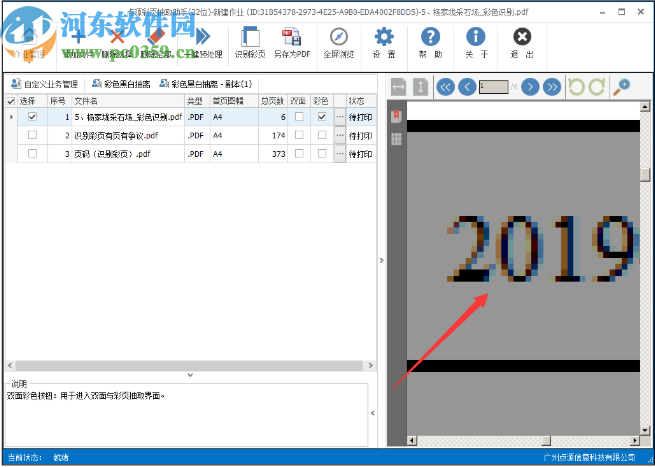The height and width of the screenshot is (467, 655).
Task: Select file 识别彩页有页有争议.pdf
Action: [116, 135]
